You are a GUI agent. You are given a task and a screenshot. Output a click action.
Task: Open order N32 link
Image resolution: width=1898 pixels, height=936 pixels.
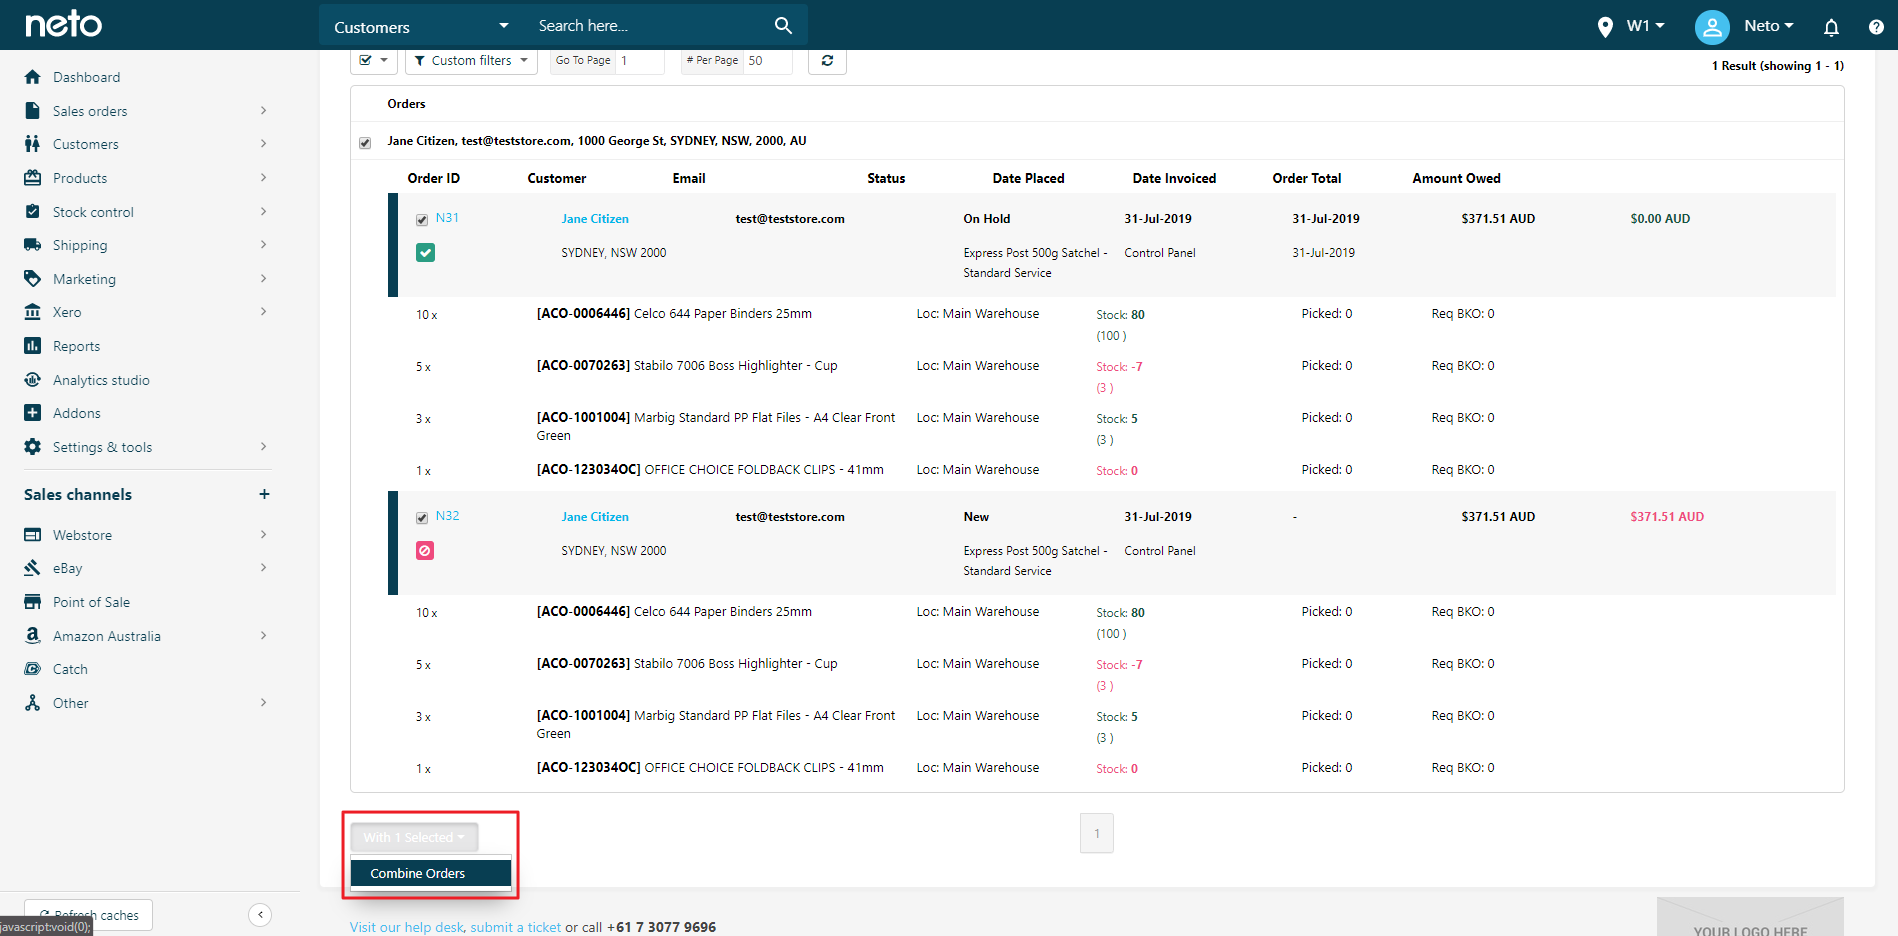point(447,516)
